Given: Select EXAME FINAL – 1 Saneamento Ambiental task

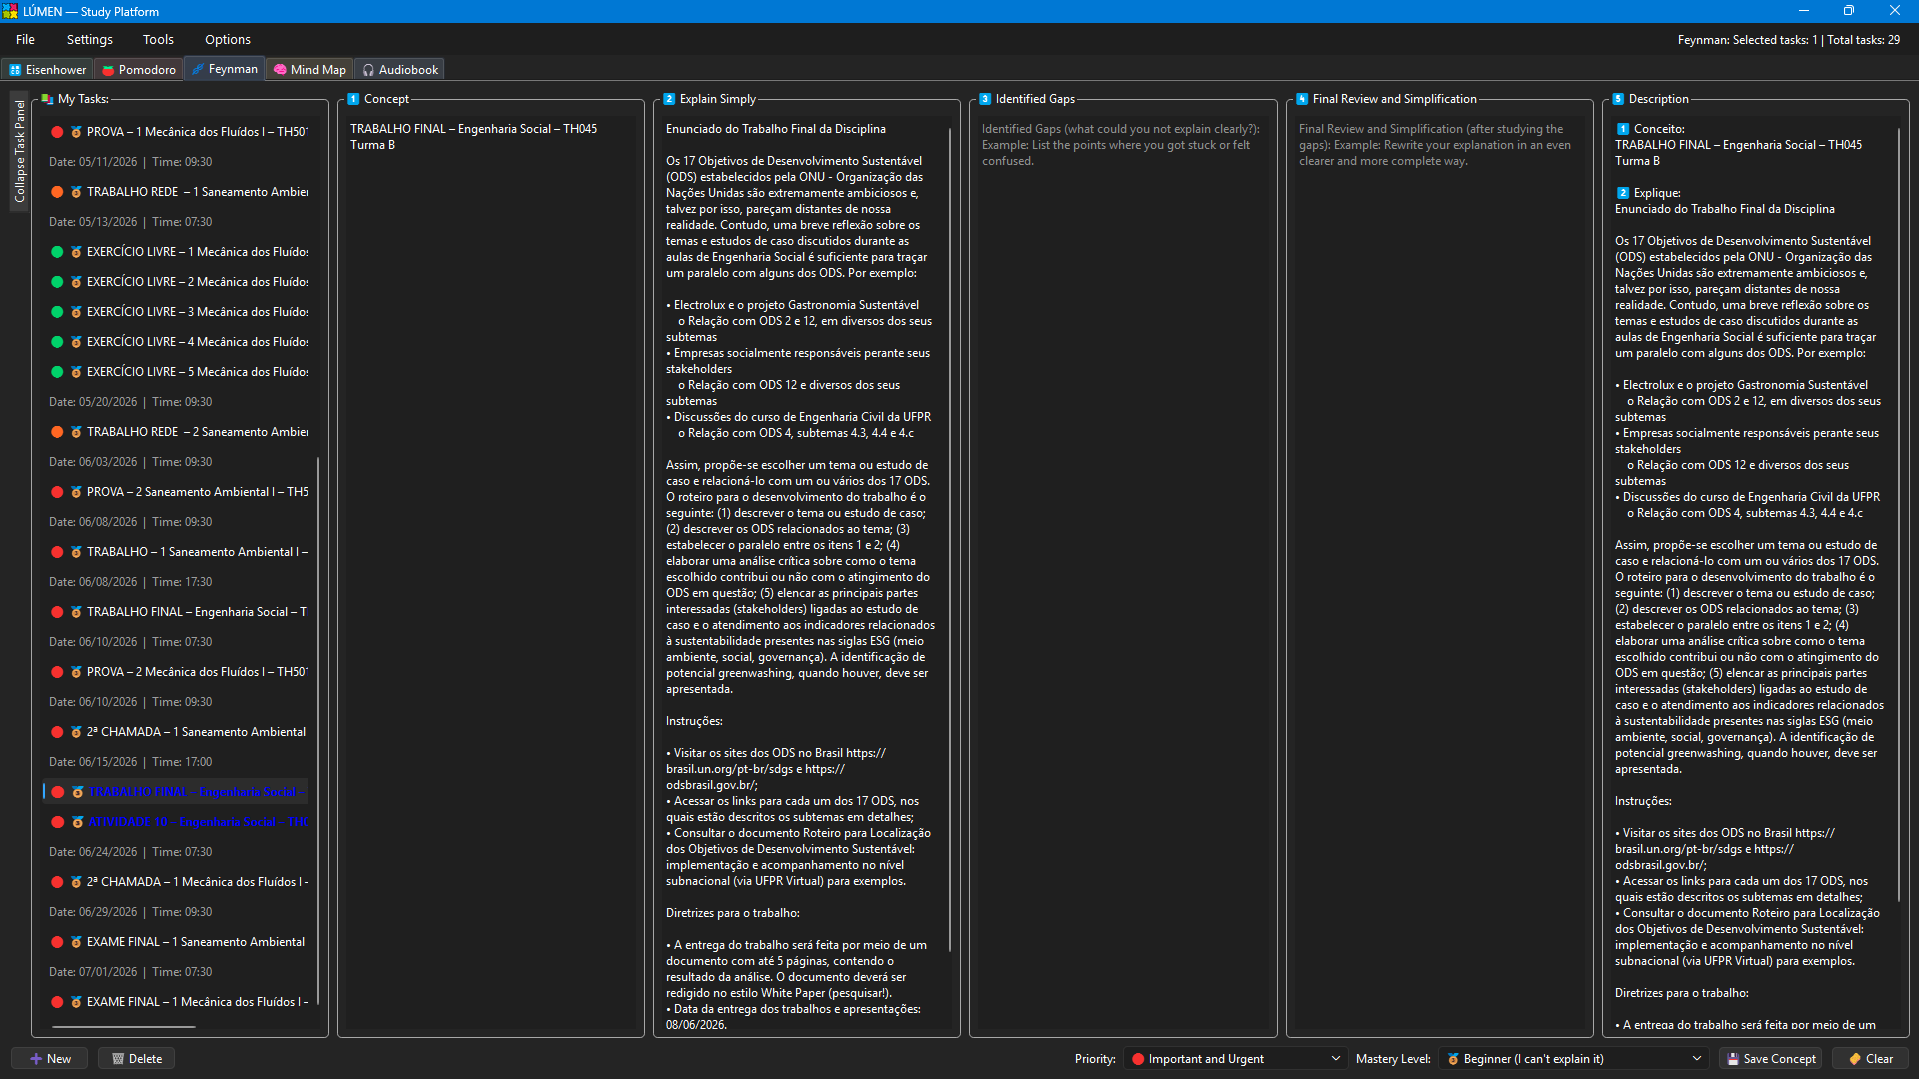Looking at the screenshot, I should (x=178, y=942).
